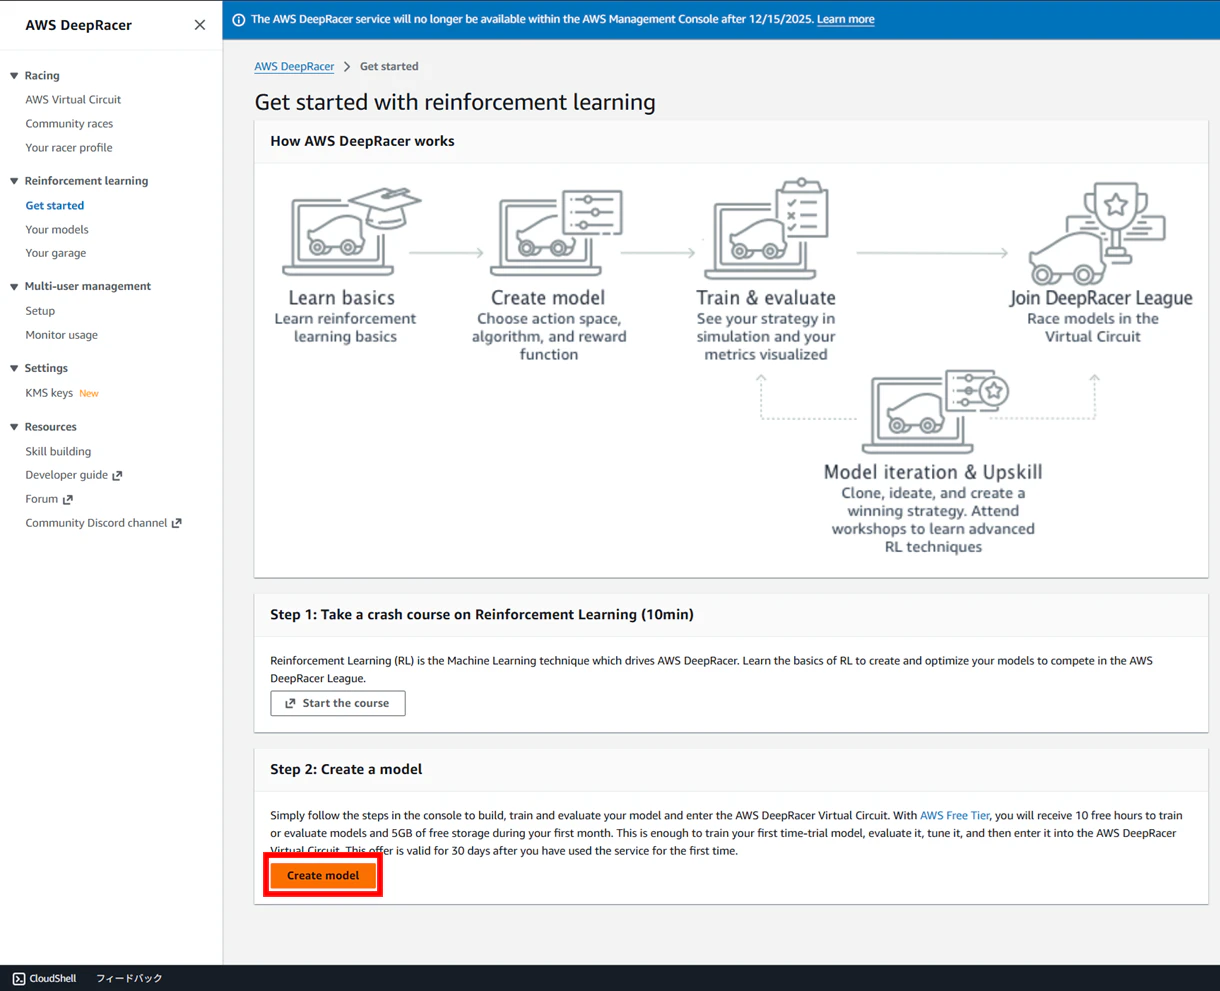
Task: Click the Multi-user management section header
Action: (x=88, y=287)
